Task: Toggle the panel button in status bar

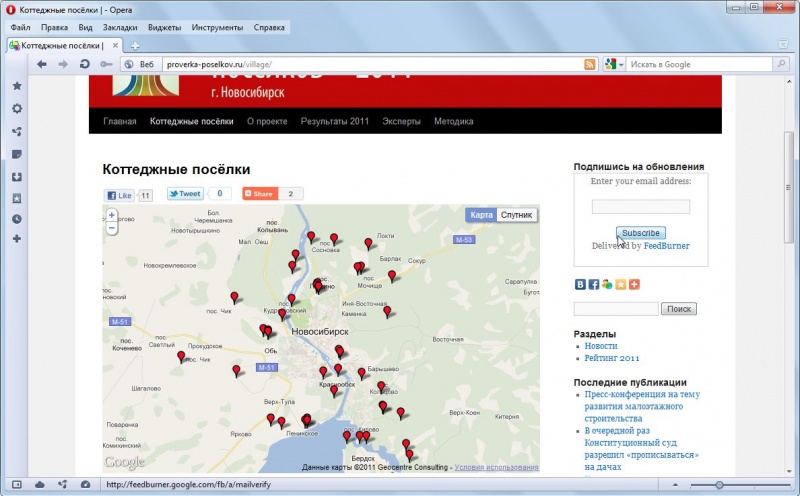Action: click(17, 485)
